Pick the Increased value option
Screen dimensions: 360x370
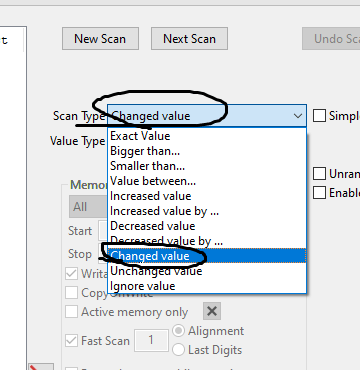coord(207,196)
